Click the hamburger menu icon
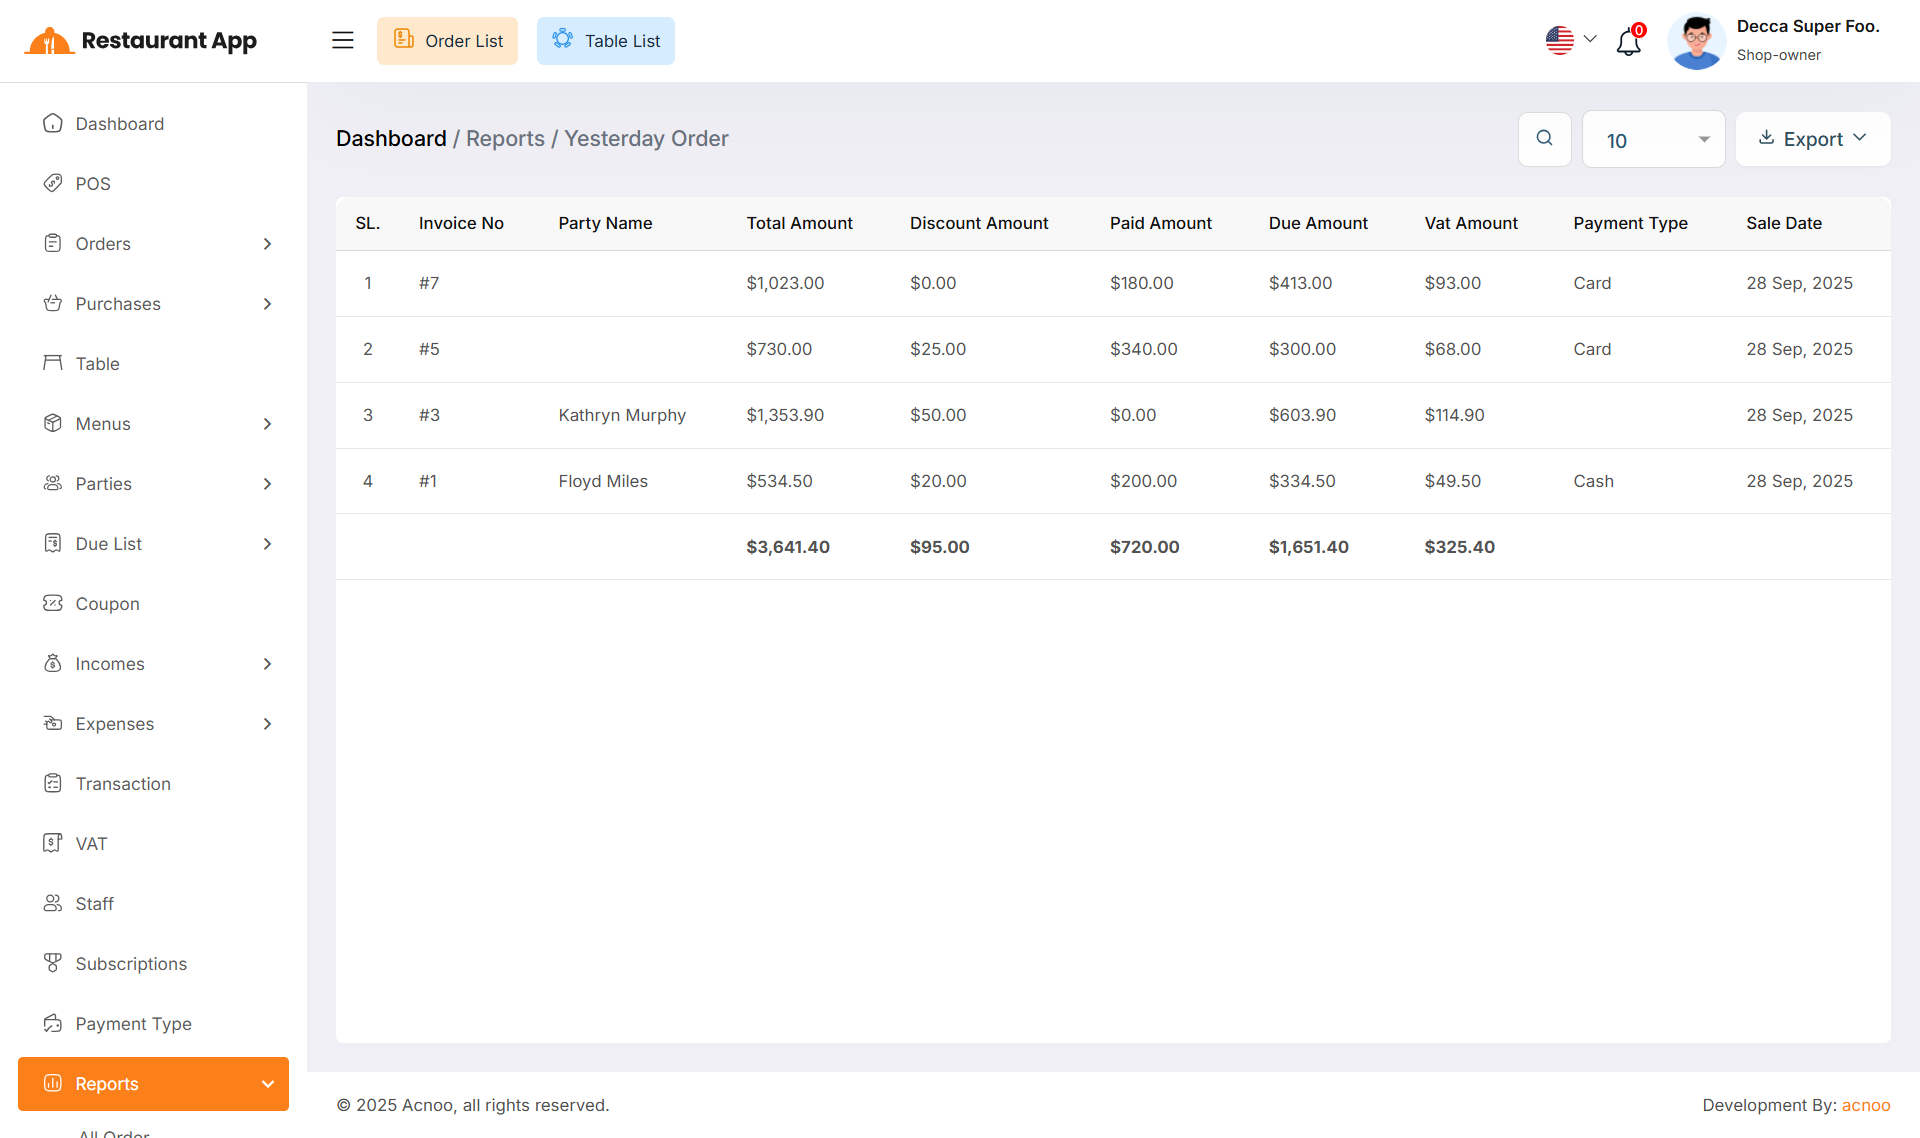 tap(343, 40)
